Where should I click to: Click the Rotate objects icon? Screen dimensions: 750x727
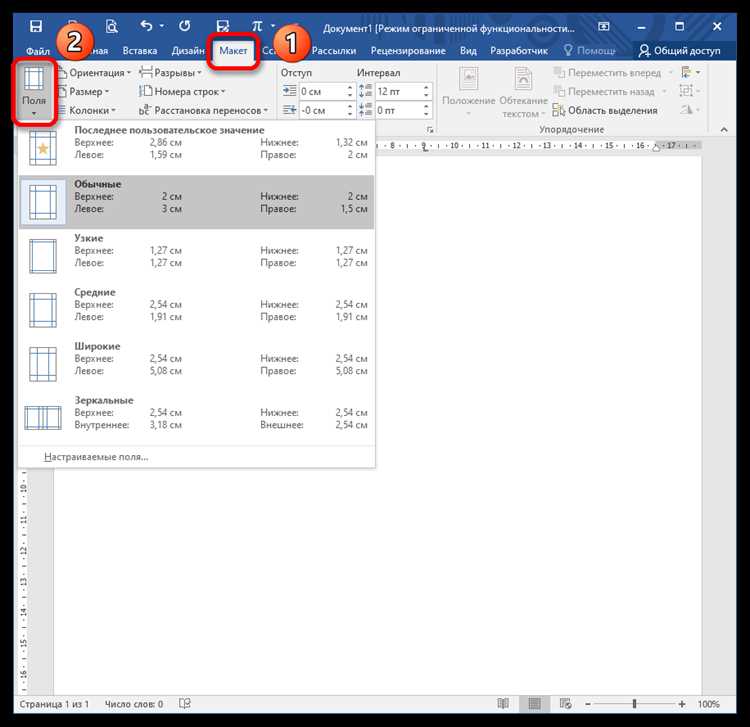click(689, 110)
